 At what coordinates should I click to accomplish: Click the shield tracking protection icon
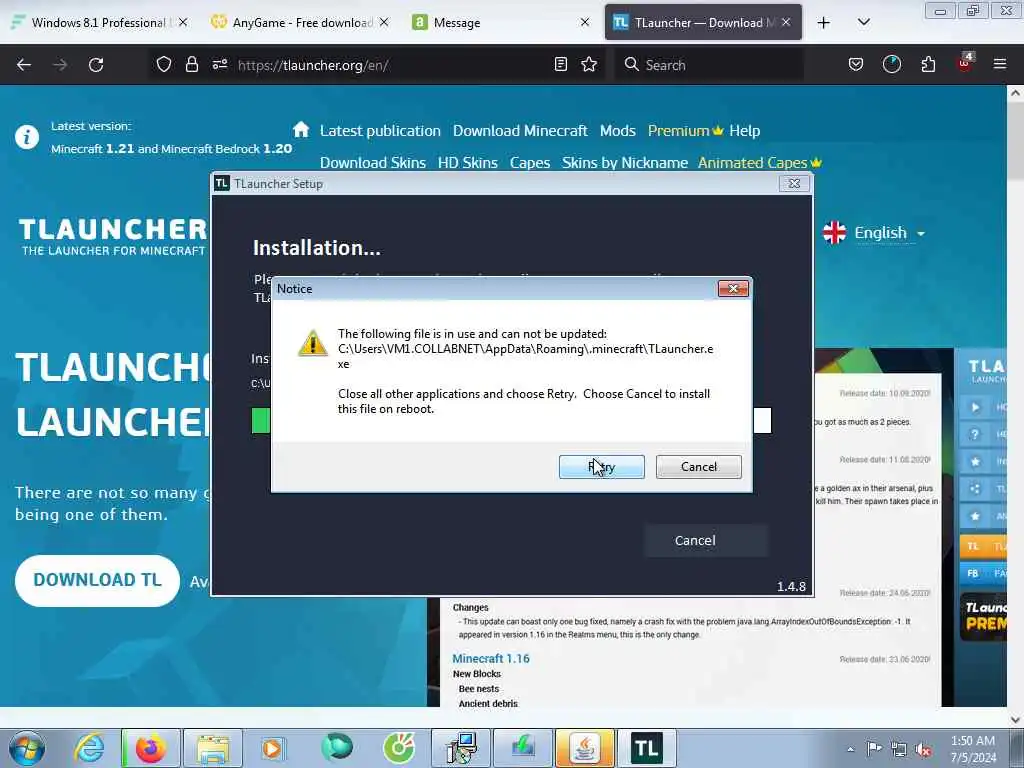click(163, 65)
